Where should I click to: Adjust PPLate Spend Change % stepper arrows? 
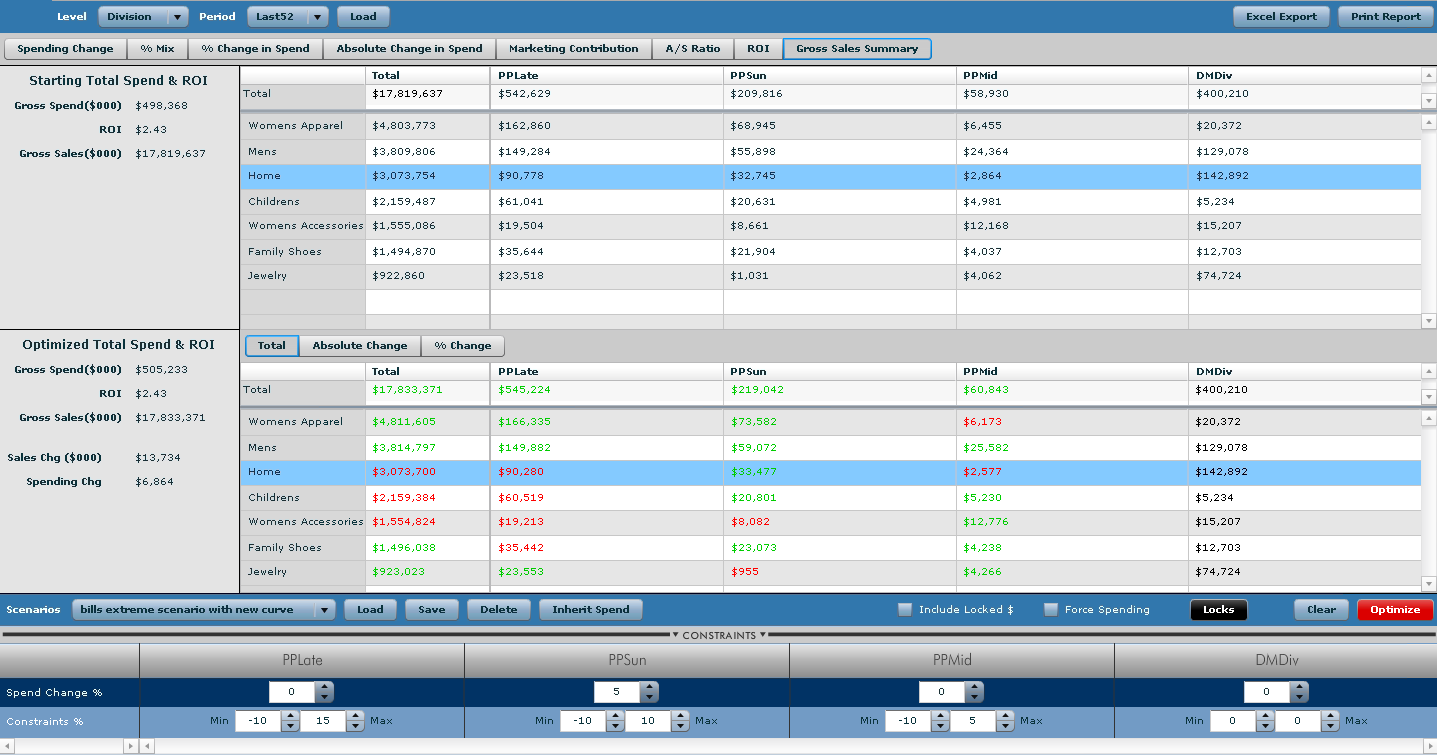[324, 692]
